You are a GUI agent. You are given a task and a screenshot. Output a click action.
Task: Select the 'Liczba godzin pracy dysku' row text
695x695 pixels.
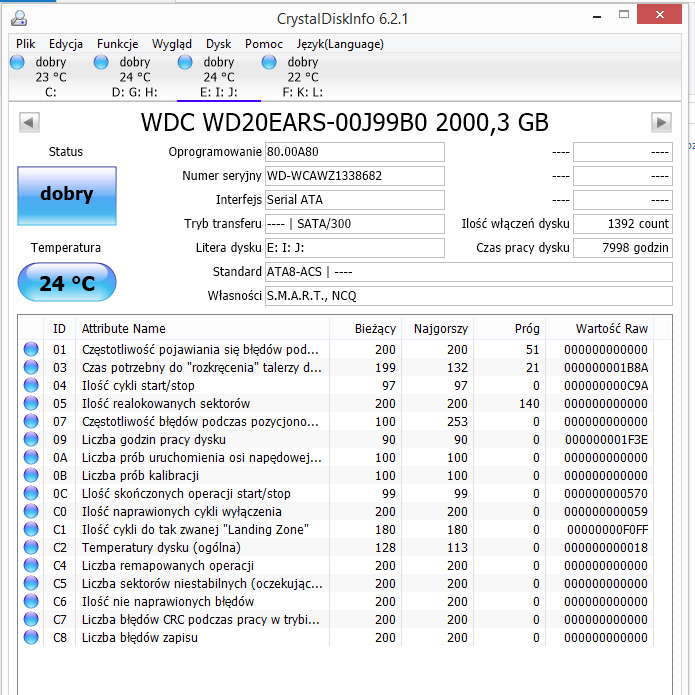[x=153, y=439]
